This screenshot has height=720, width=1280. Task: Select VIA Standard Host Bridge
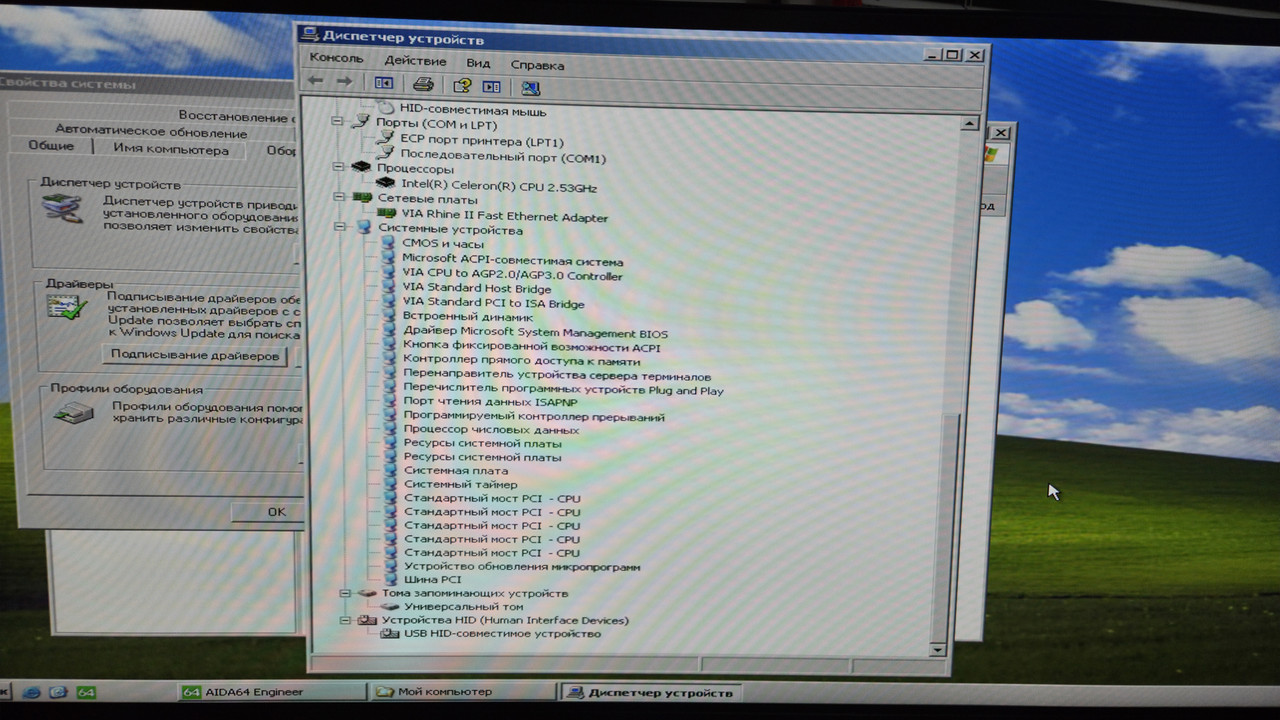tap(477, 289)
